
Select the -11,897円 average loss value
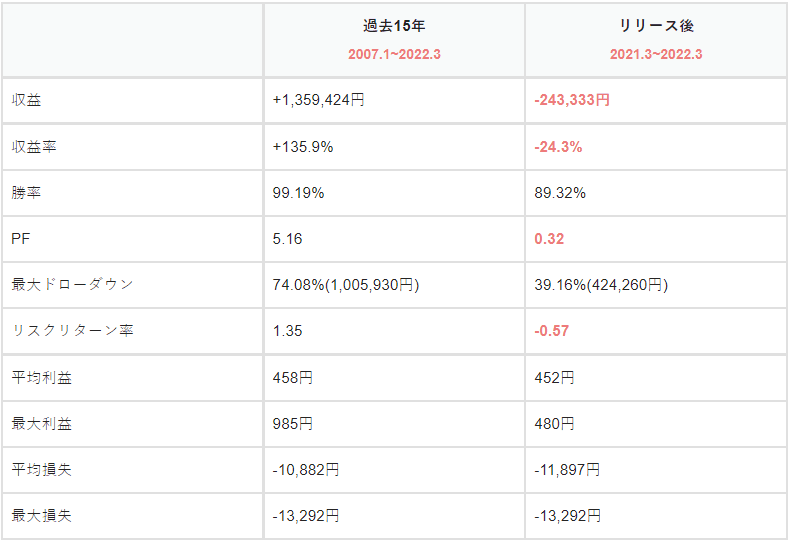pos(567,469)
